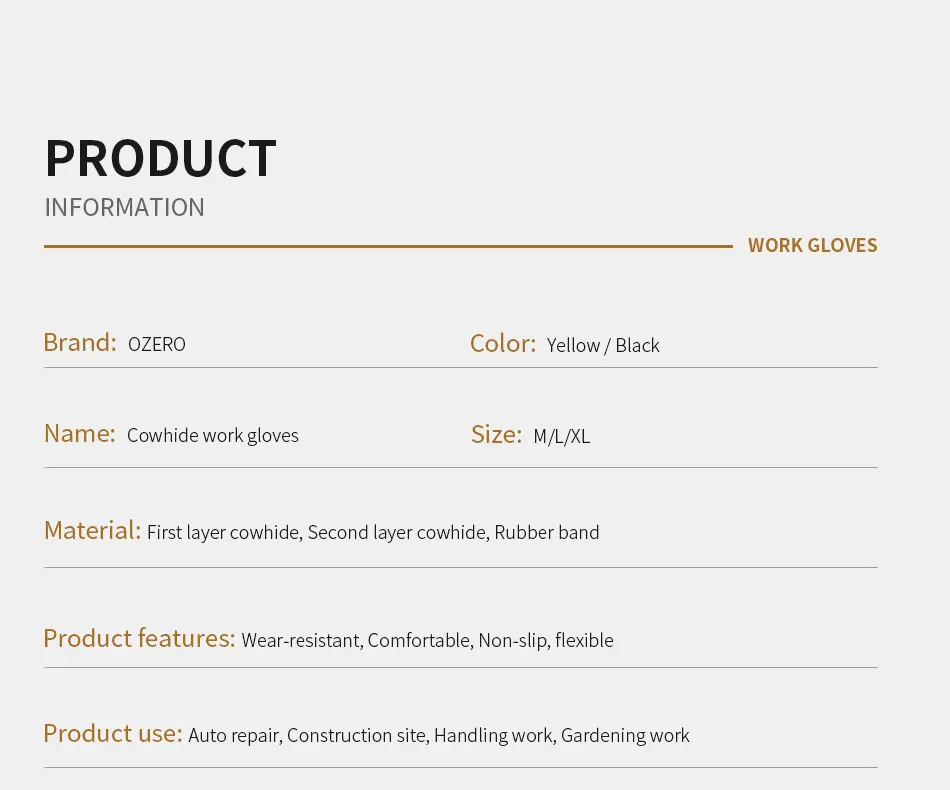Click the First layer cowhide text
The image size is (950, 790).
click(223, 532)
